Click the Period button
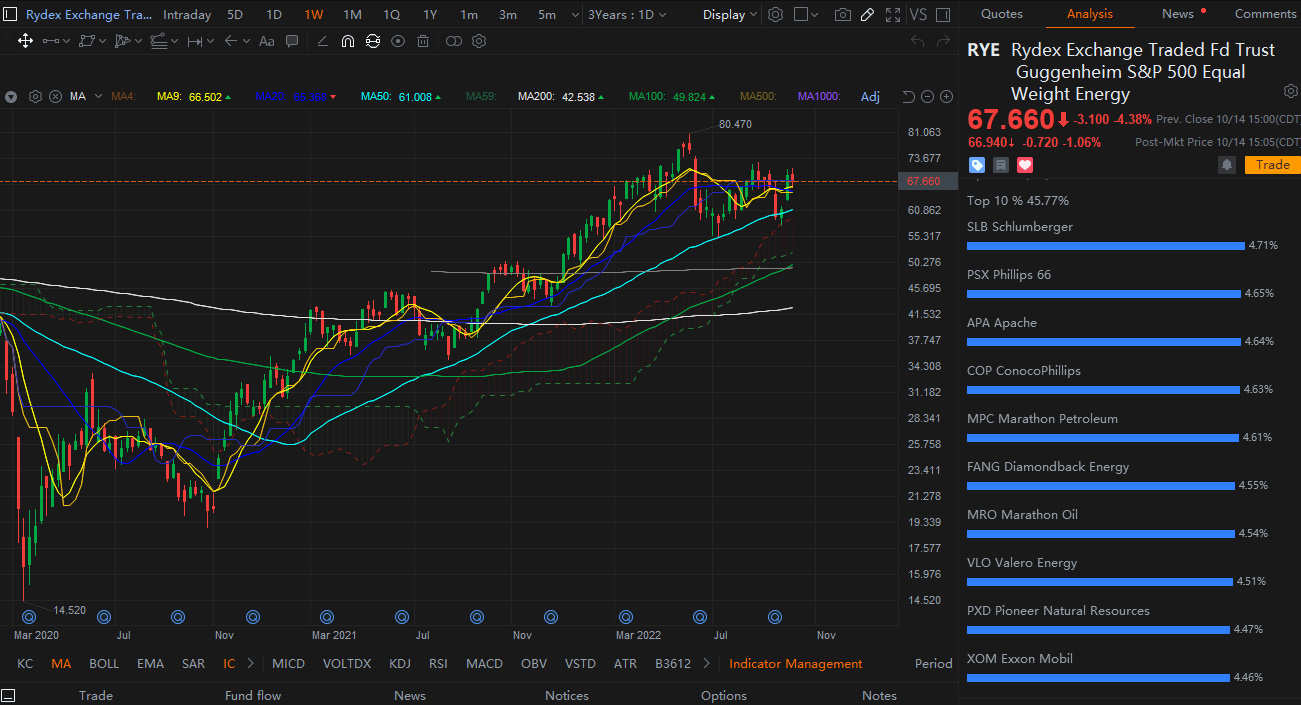Image resolution: width=1301 pixels, height=705 pixels. coord(934,664)
